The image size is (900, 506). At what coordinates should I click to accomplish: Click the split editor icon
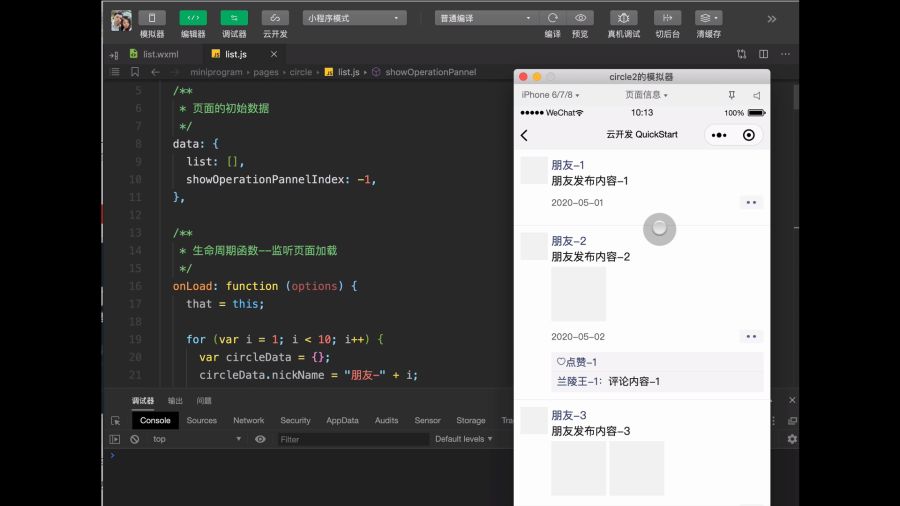[x=763, y=54]
